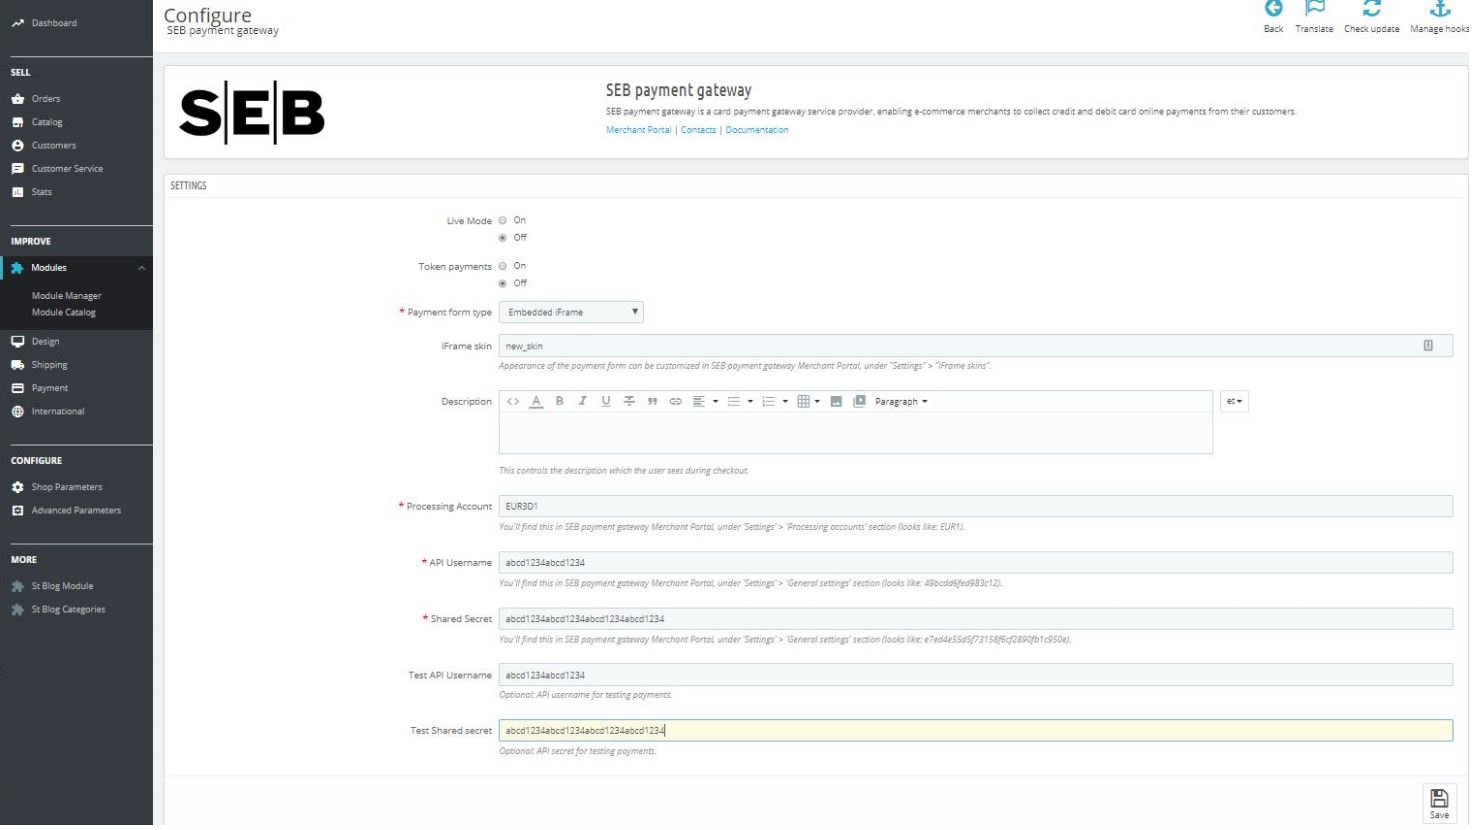
Task: Click the Test Shared secret field
Action: pyautogui.click(x=976, y=731)
